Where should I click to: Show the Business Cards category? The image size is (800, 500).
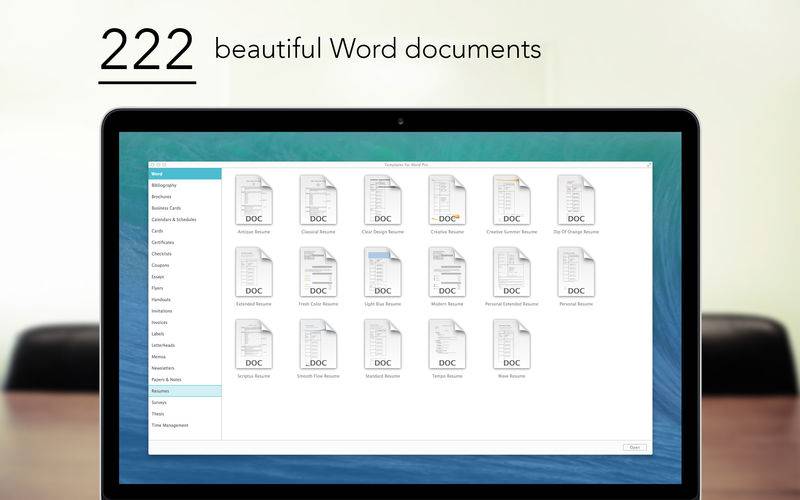pos(185,208)
